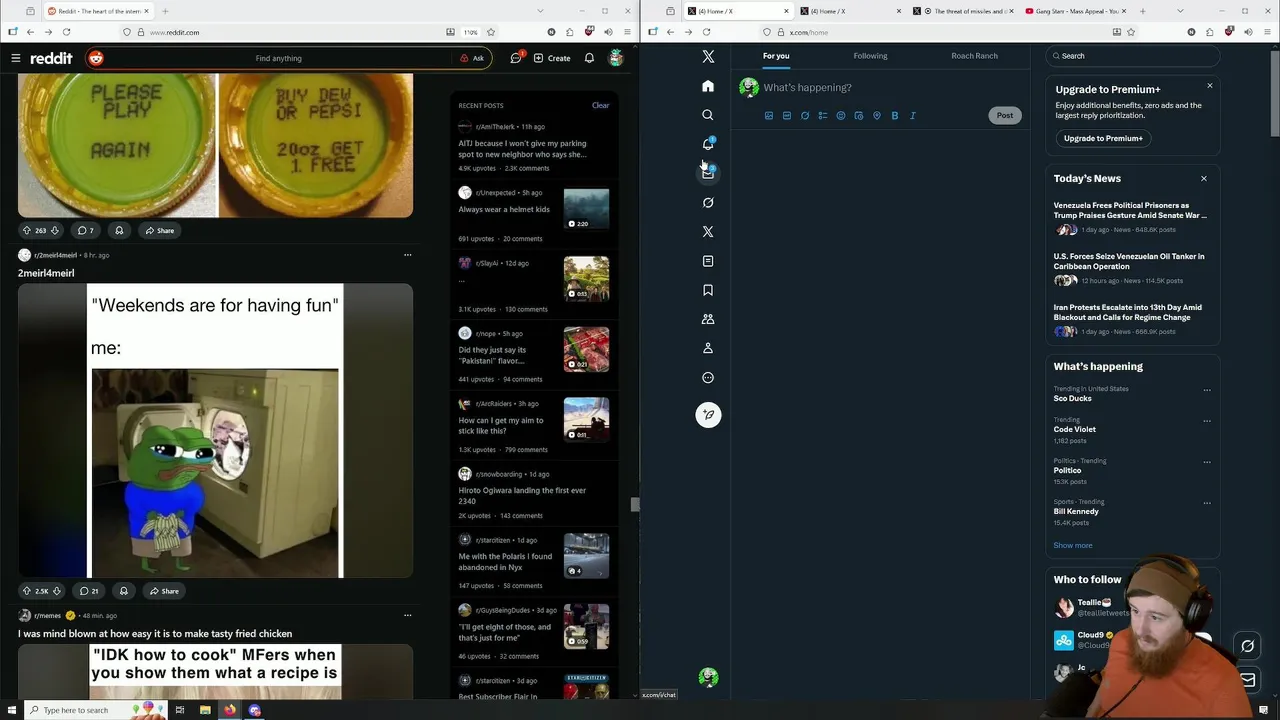This screenshot has width=1280, height=720.
Task: Open r/Unexpected video thumbnail in recent posts
Action: pyautogui.click(x=586, y=209)
